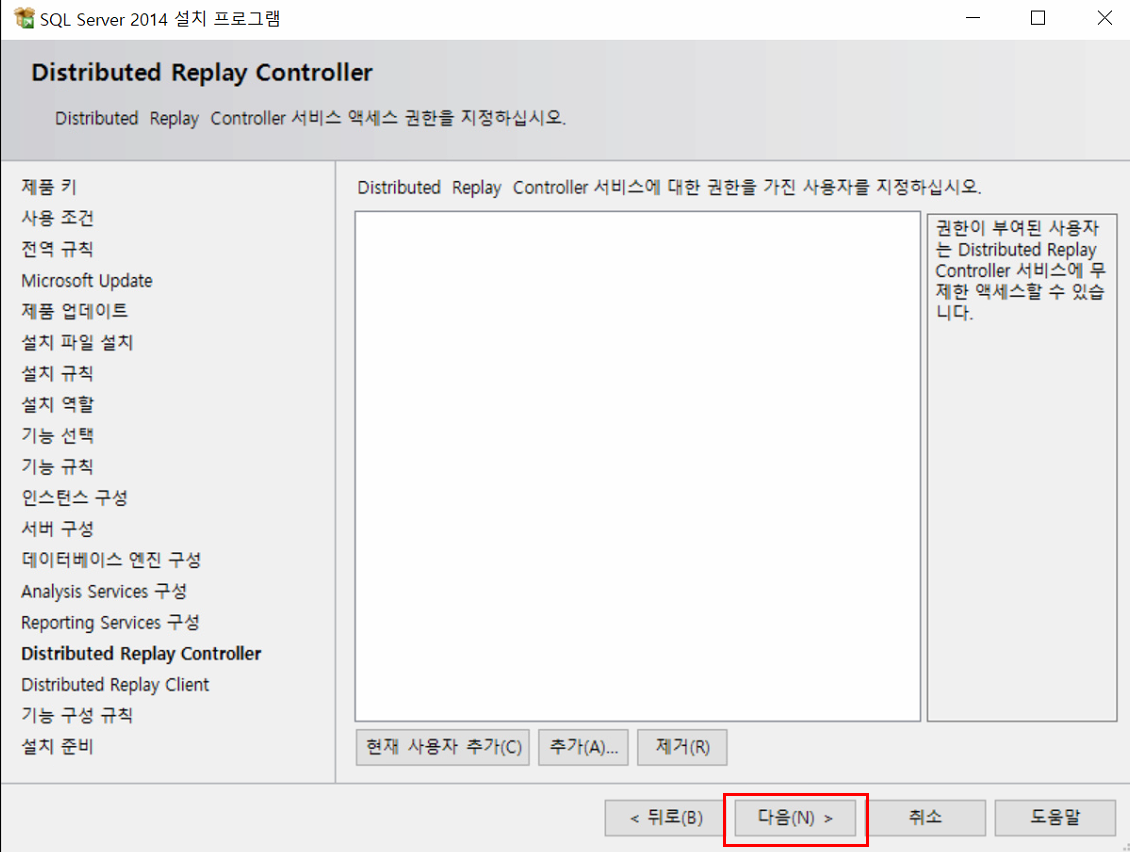The width and height of the screenshot is (1130, 852).
Task: Click the 제거(R) remove button
Action: [x=682, y=747]
